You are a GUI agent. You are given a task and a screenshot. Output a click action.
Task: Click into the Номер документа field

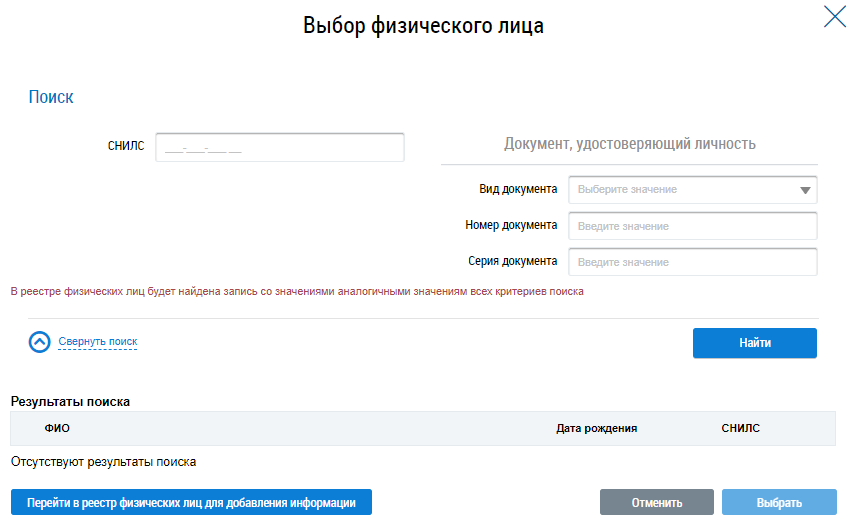692,226
